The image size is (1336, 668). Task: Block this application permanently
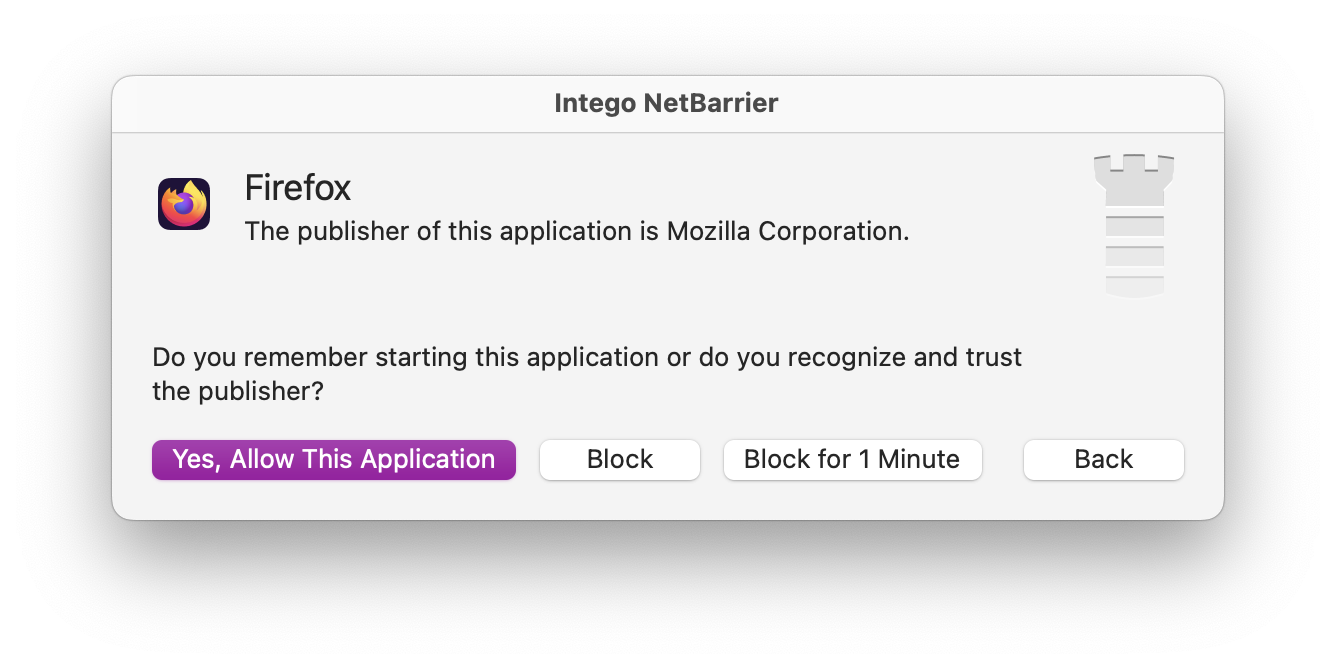(x=620, y=460)
